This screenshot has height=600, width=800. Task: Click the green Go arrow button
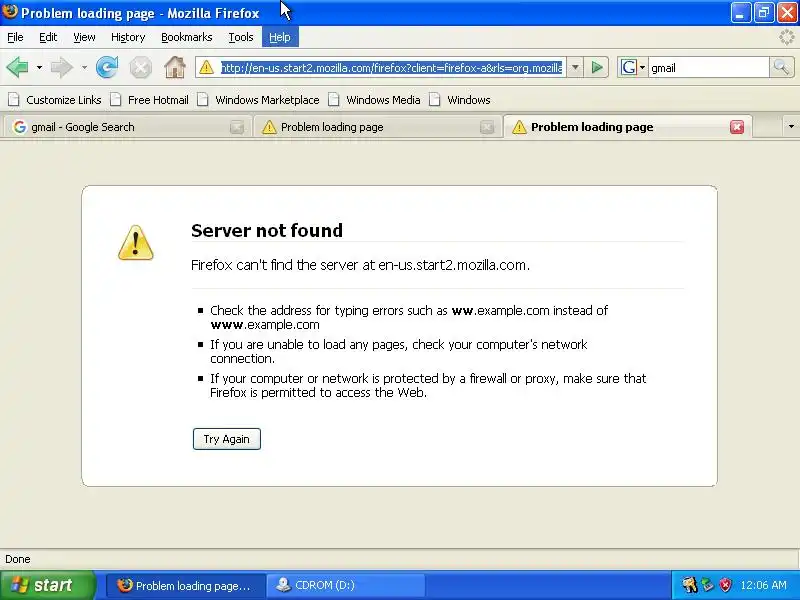[597, 67]
